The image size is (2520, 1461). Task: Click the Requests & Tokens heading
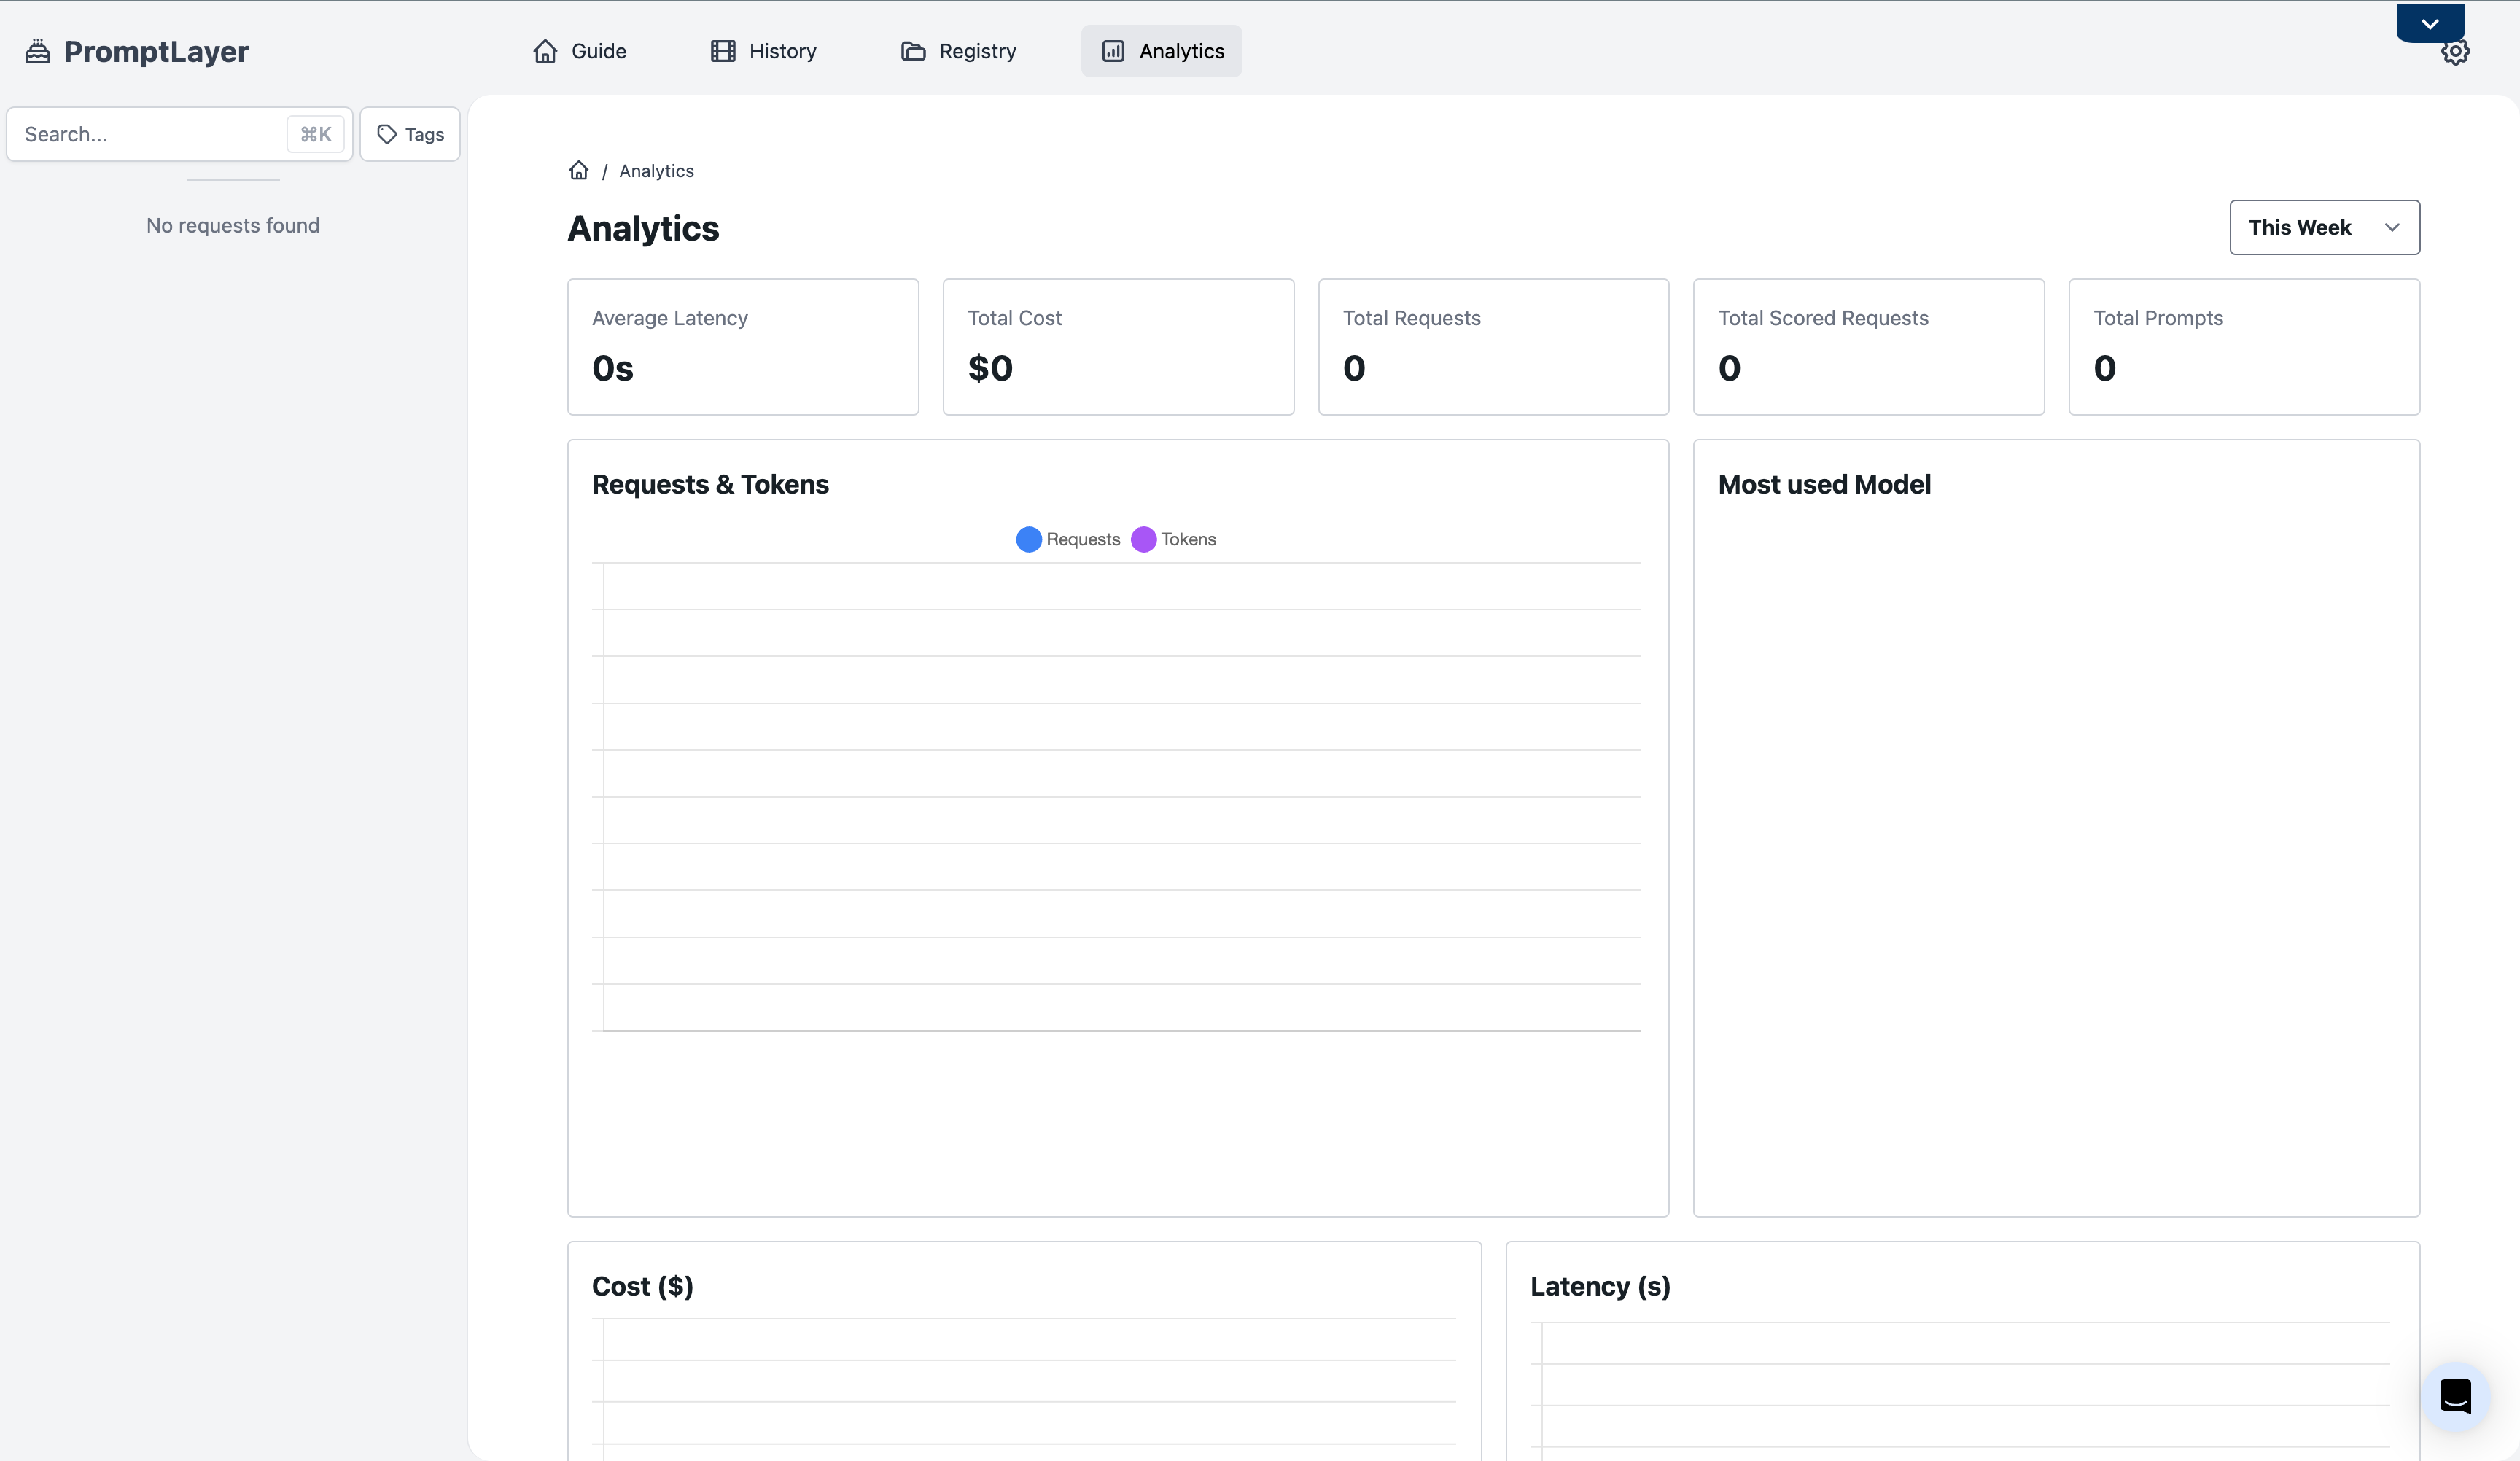click(710, 484)
